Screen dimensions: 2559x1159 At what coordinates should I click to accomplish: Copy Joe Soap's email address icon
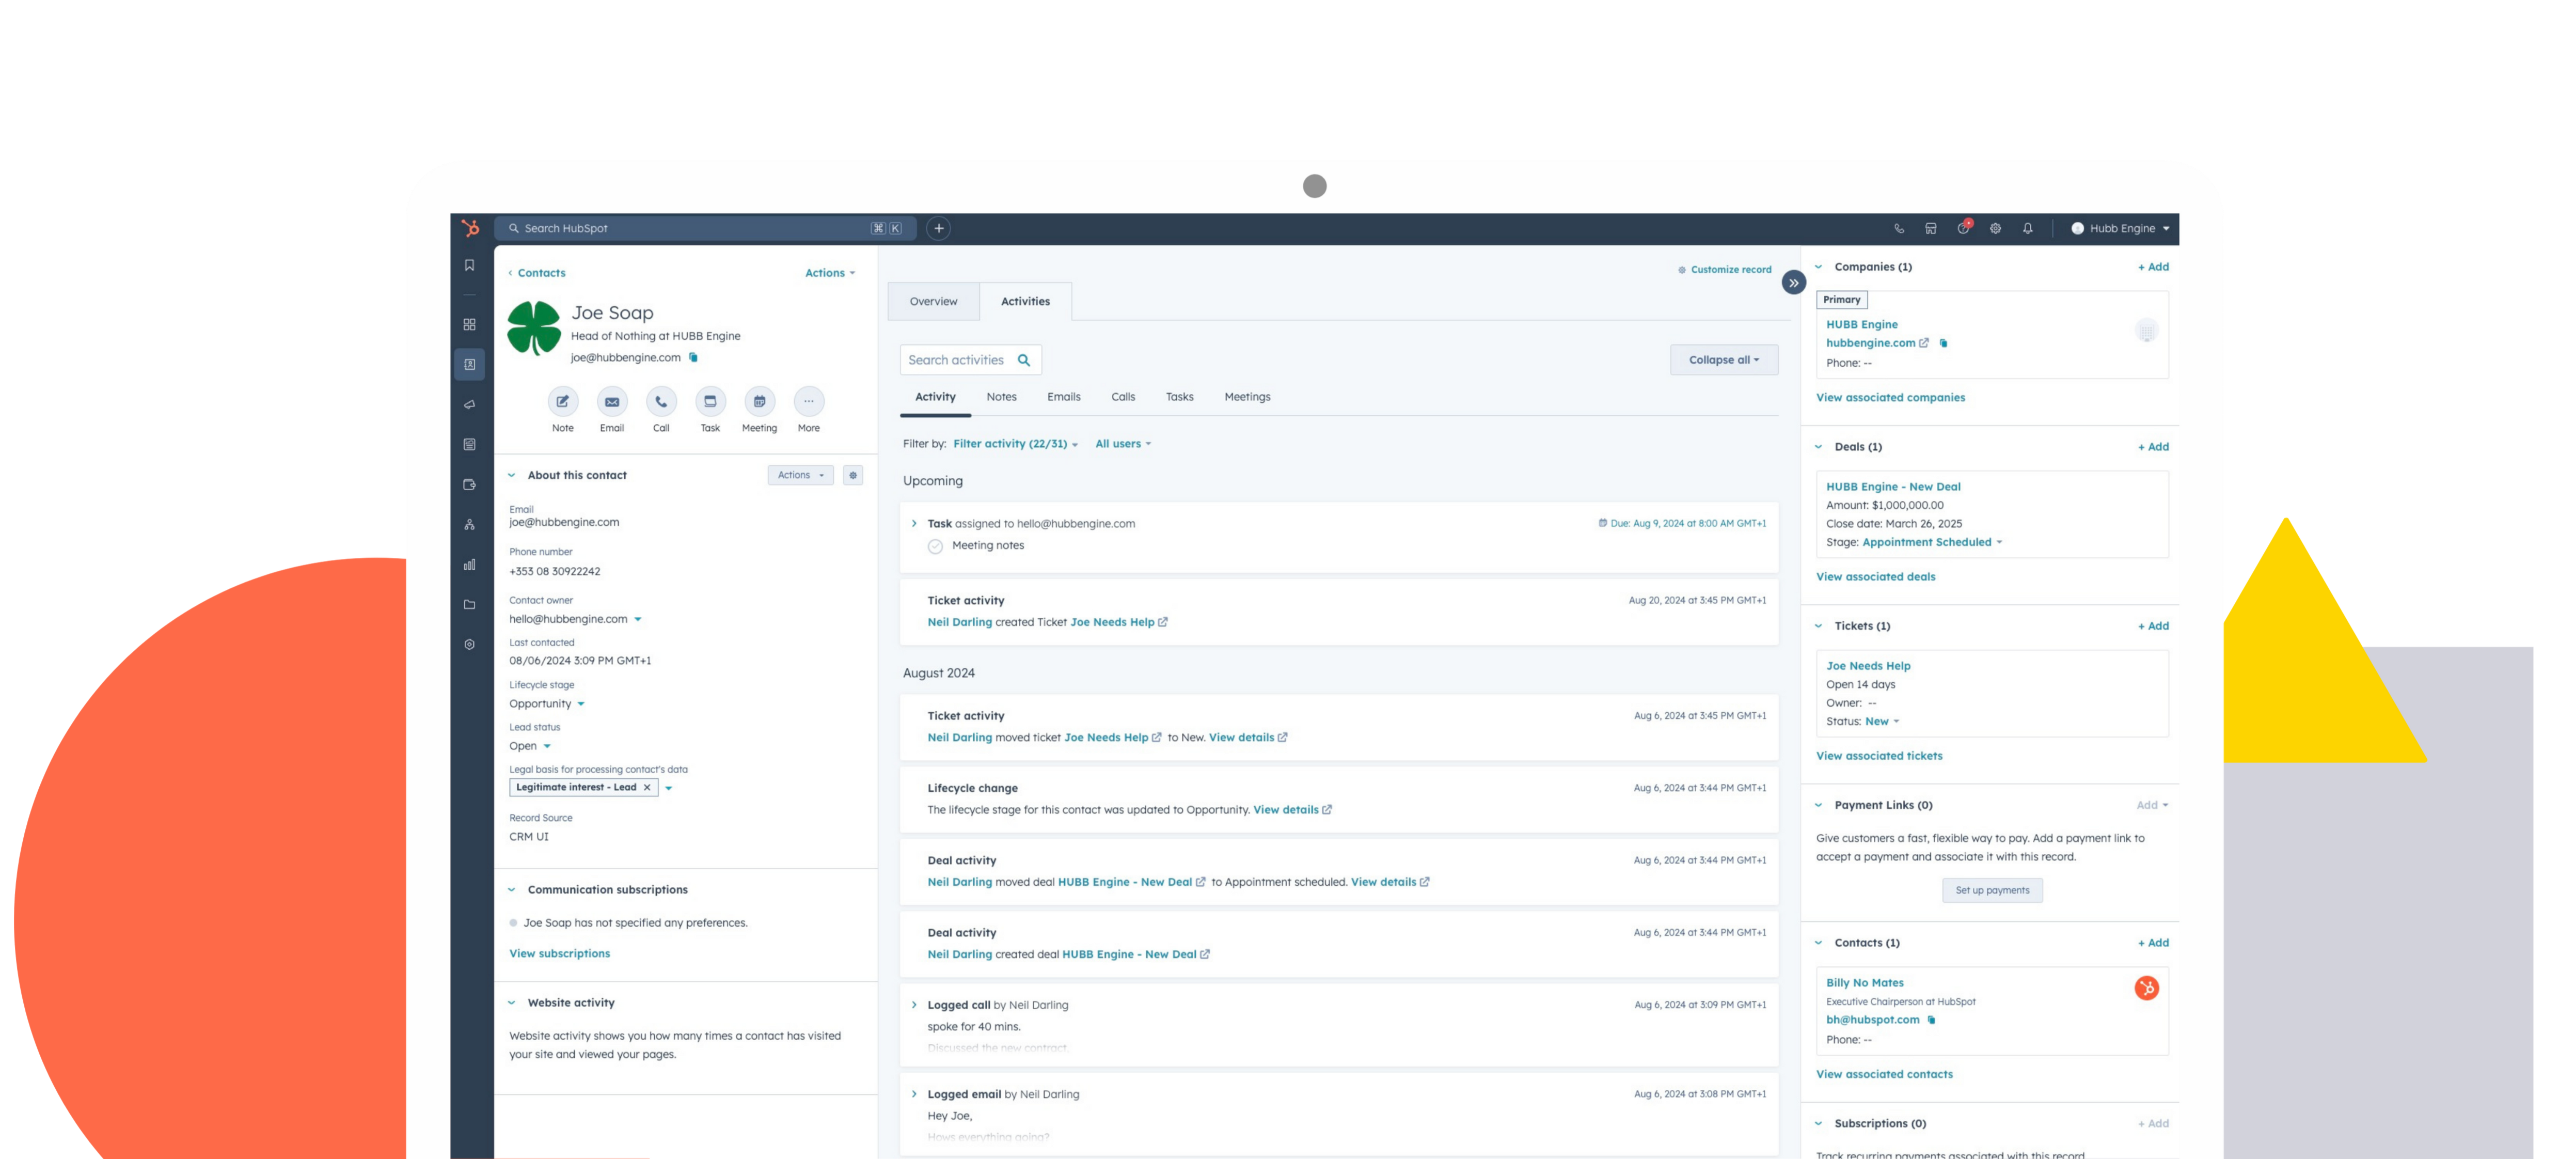point(693,357)
